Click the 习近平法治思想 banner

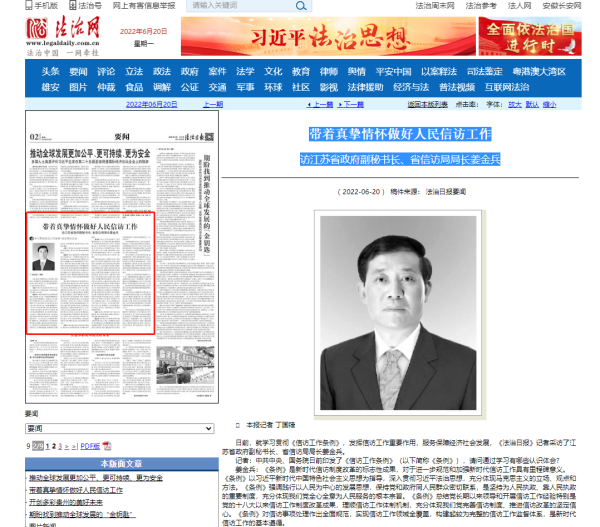point(328,36)
